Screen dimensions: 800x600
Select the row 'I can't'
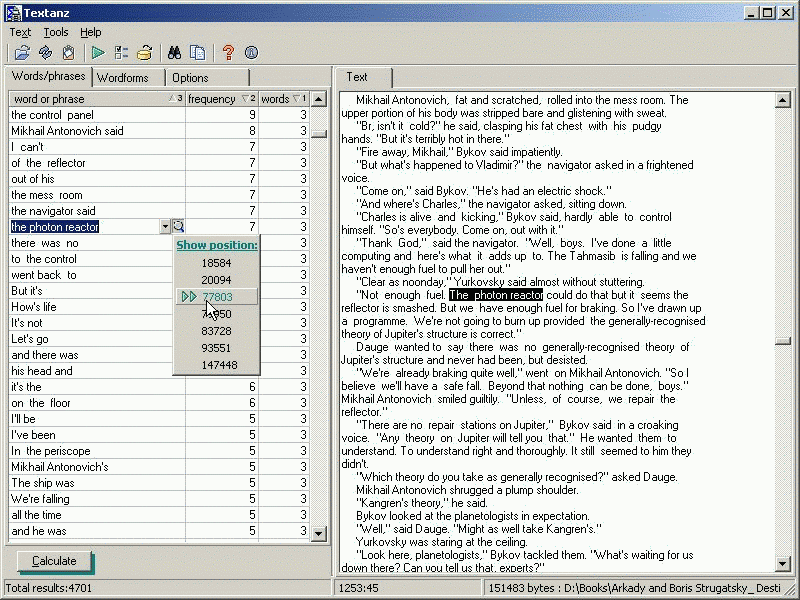tap(159, 147)
